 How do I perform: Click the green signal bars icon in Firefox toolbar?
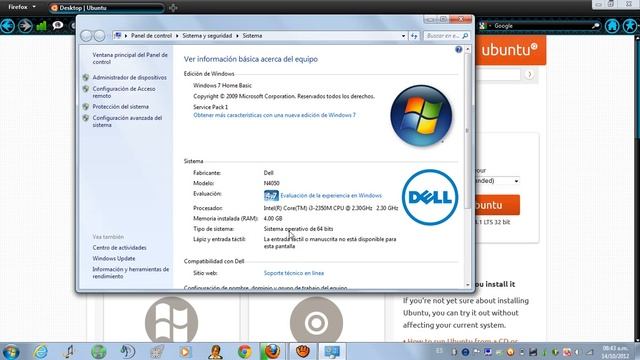(42, 26)
